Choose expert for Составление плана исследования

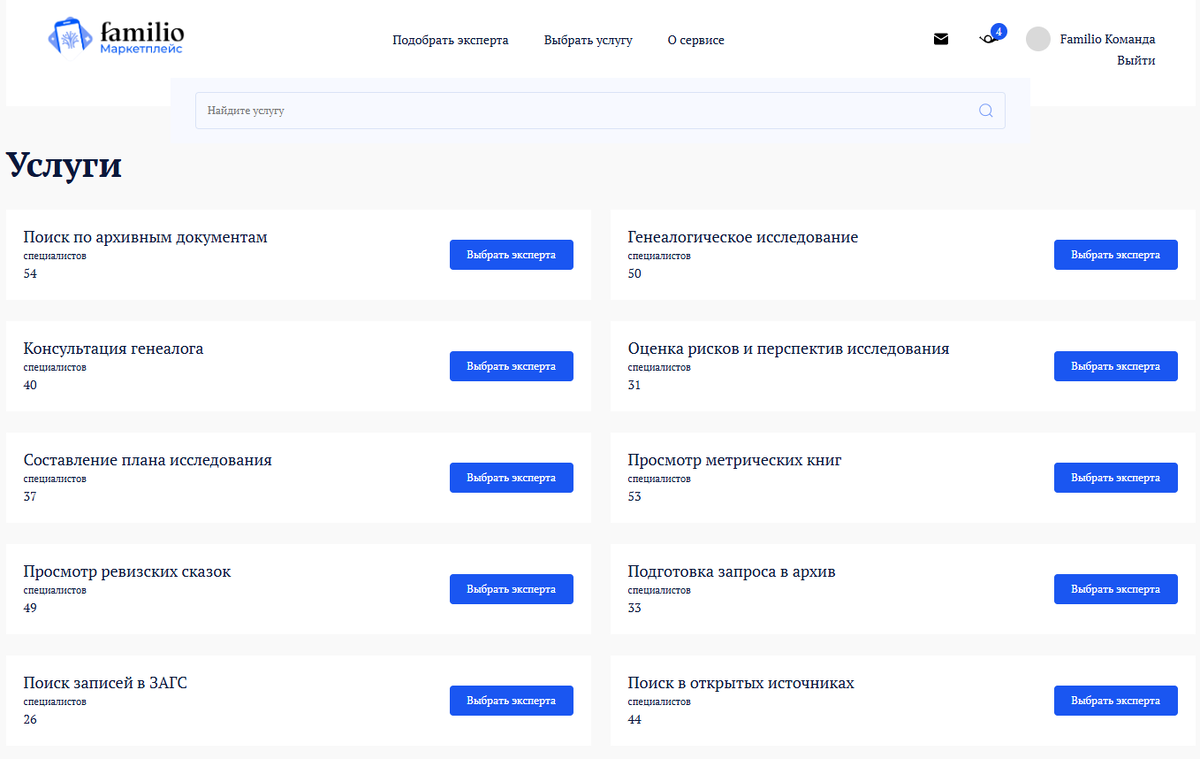click(511, 477)
